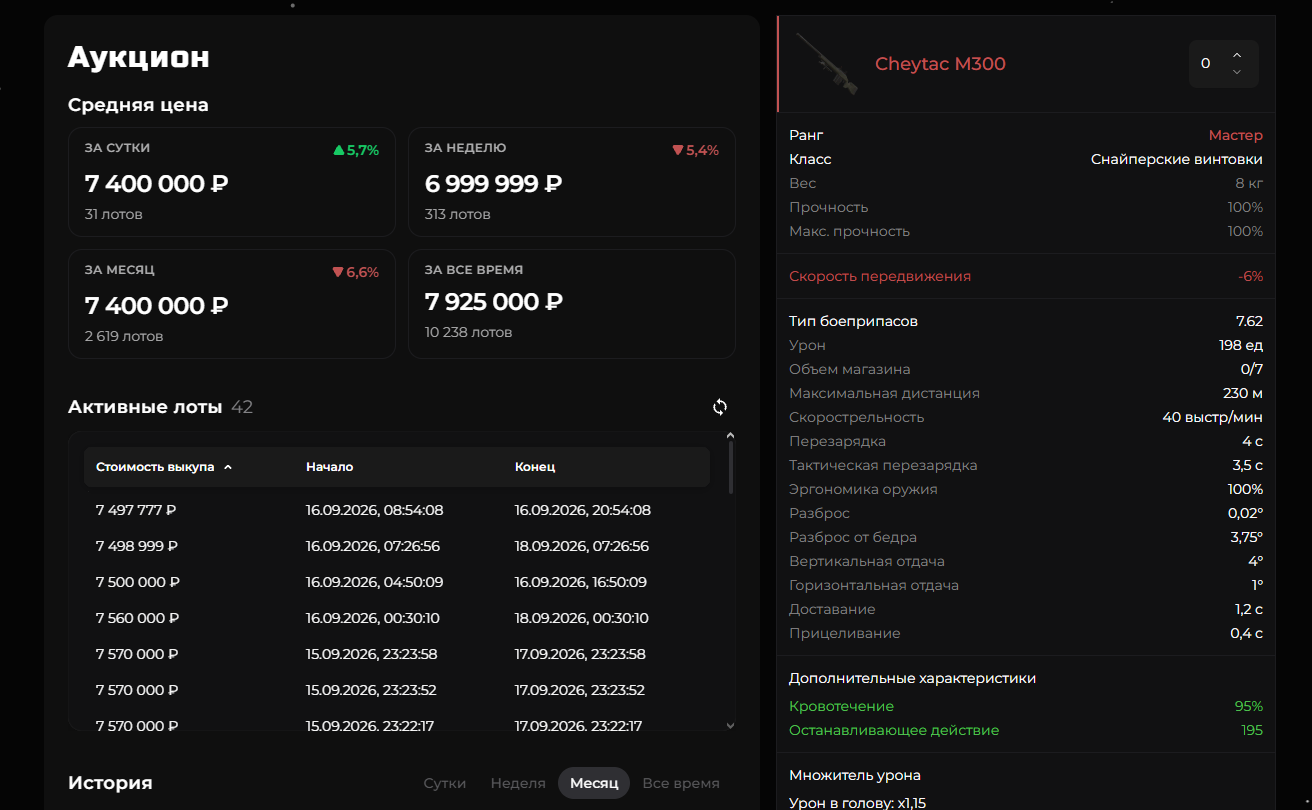Open the За все время price card
Screen dimensions: 1312x810
pyautogui.click(x=572, y=304)
